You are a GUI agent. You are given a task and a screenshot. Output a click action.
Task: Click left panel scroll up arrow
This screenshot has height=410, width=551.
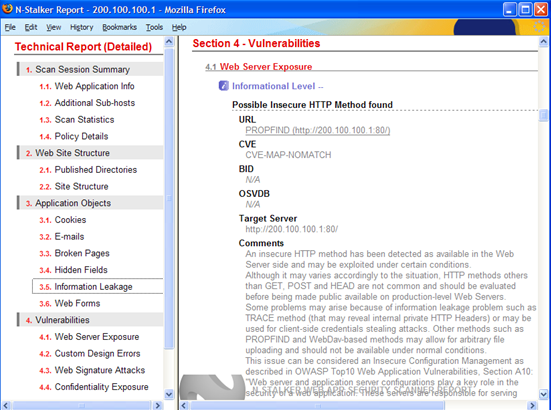coord(169,42)
